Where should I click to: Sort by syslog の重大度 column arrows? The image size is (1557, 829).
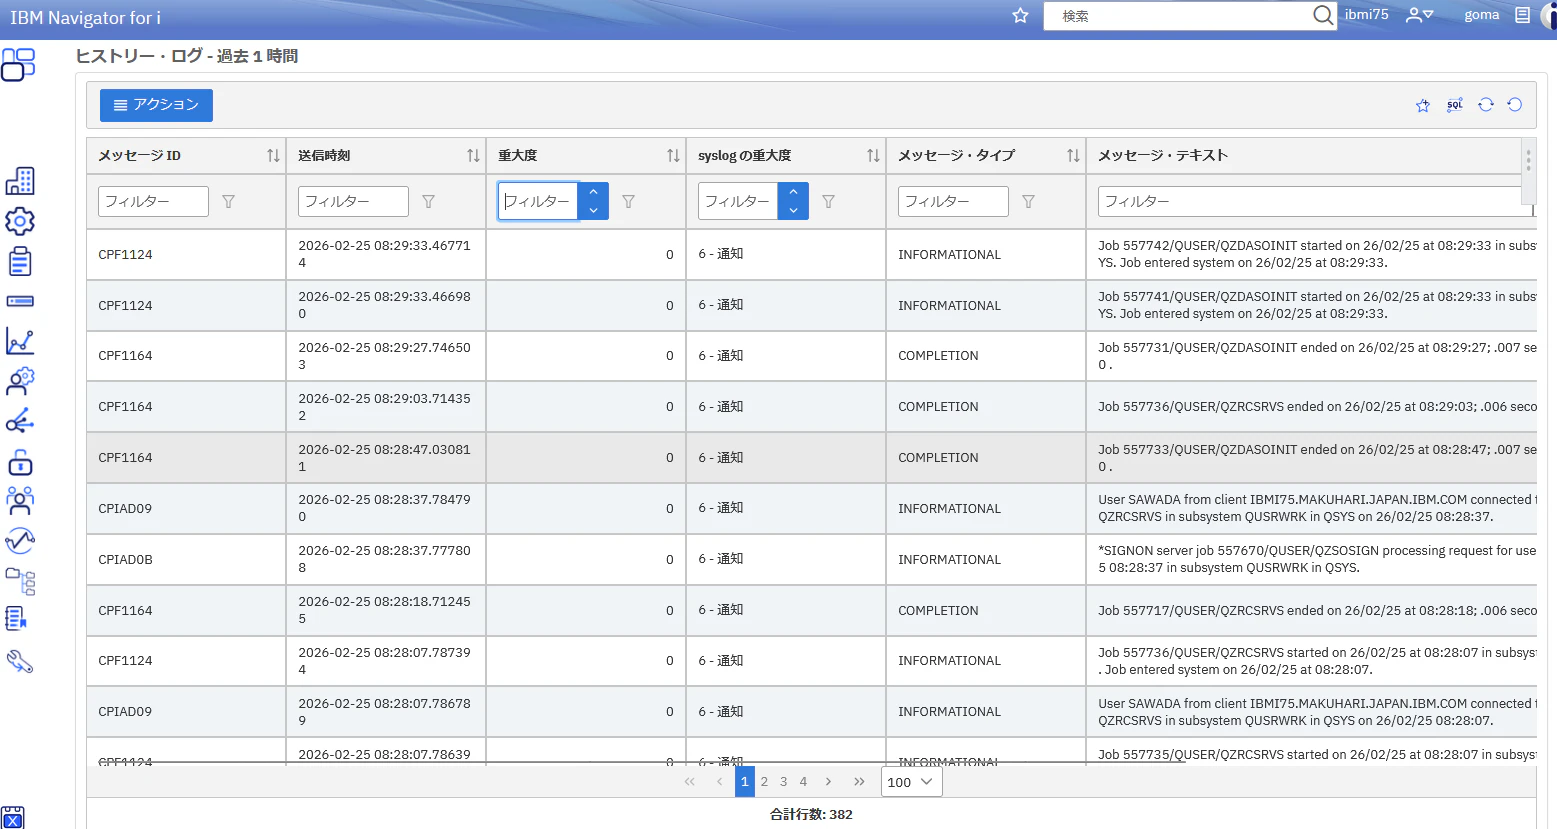pyautogui.click(x=873, y=156)
